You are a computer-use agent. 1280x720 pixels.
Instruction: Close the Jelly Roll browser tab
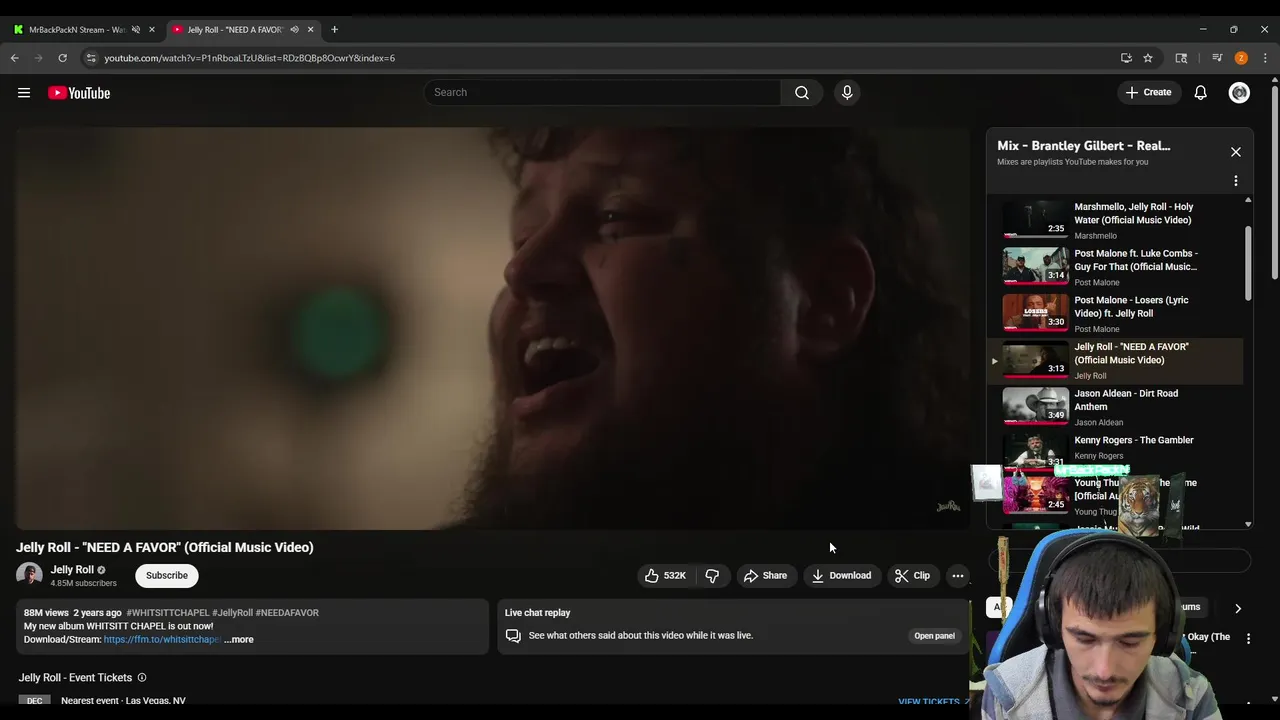click(310, 30)
